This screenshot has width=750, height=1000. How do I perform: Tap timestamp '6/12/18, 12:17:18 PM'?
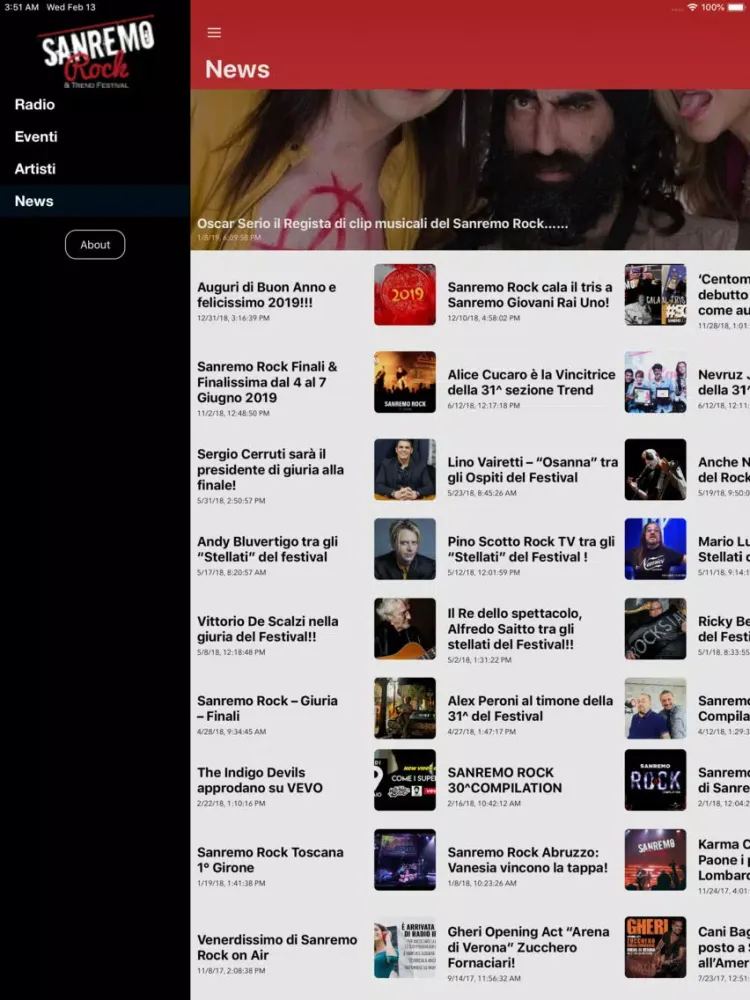point(483,405)
